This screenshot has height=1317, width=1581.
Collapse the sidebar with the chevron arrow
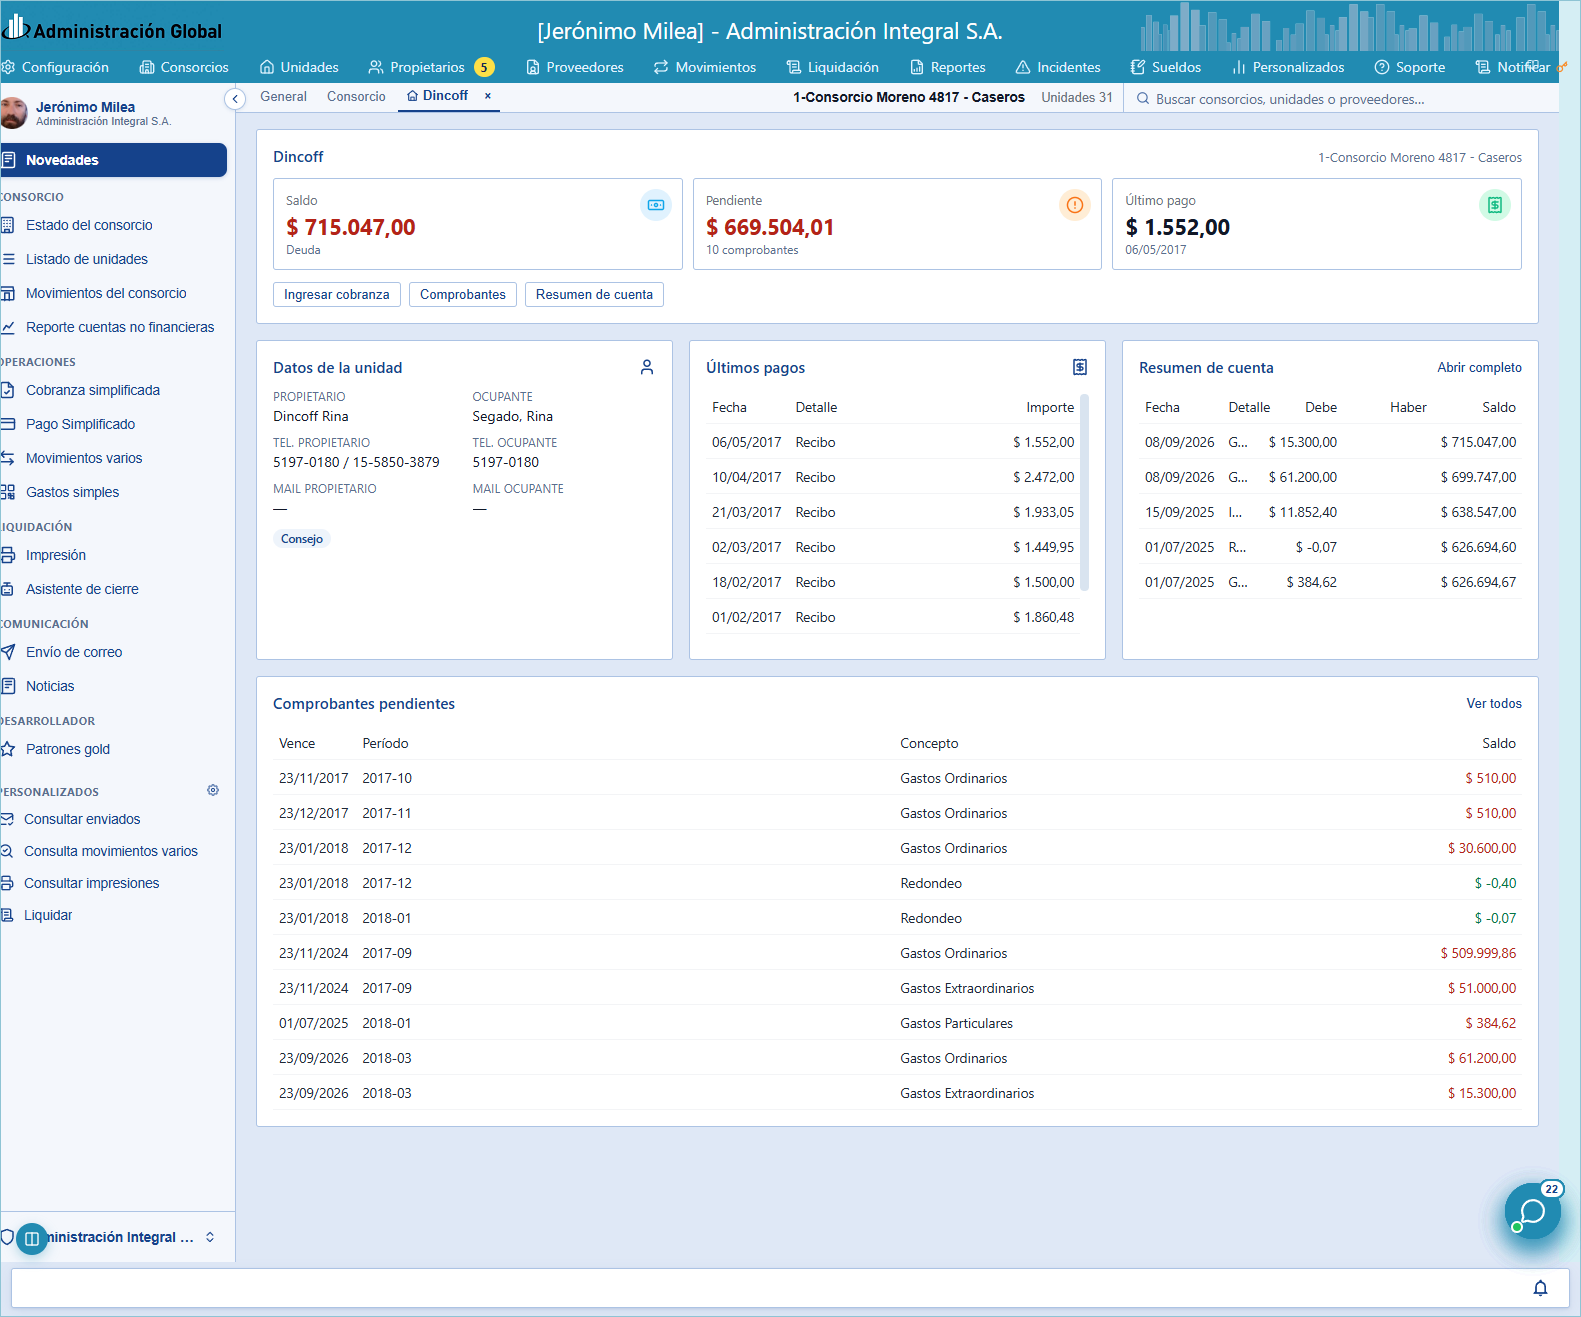(235, 98)
